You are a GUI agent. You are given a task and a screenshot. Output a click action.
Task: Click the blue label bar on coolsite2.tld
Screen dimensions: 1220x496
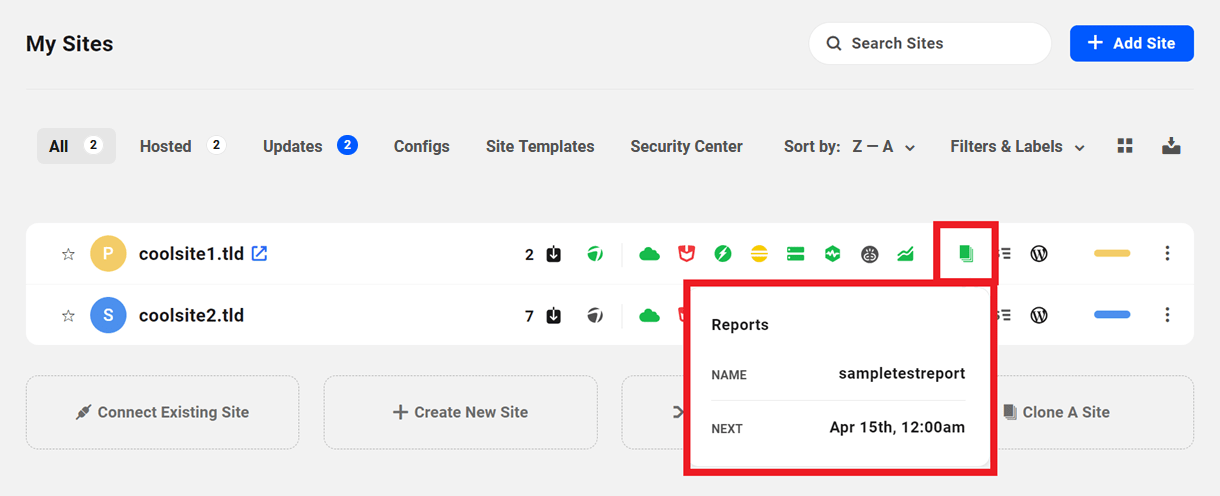click(x=1112, y=315)
